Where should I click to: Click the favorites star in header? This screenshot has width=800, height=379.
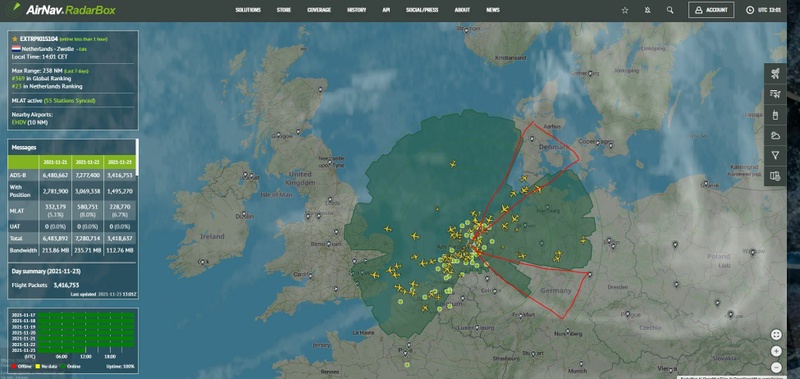point(625,10)
